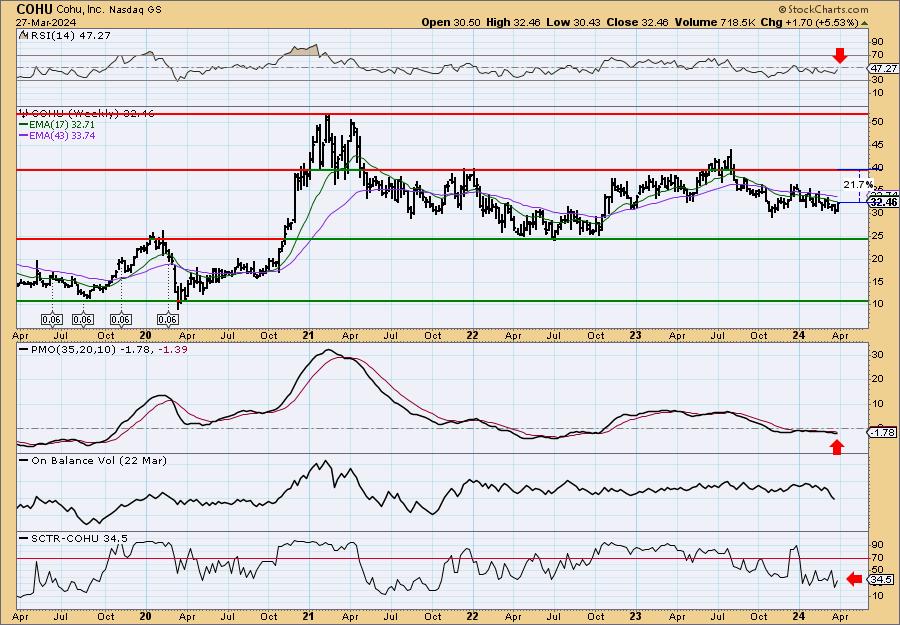
Task: Click the 25 label on price axis
Action: coord(878,235)
